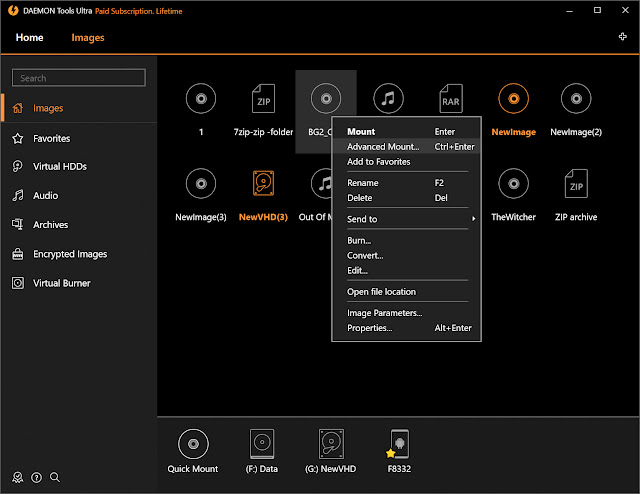Choose Delete from the context menu
This screenshot has height=494, width=640.
pyautogui.click(x=406, y=198)
